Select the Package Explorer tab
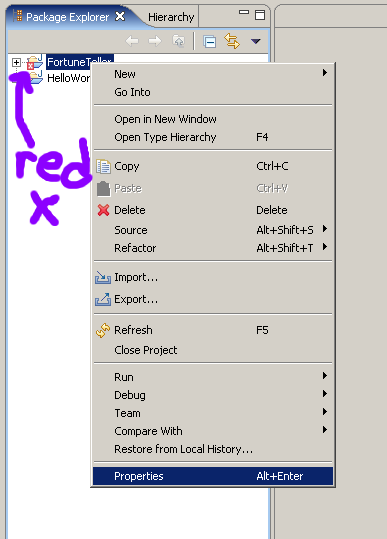Image resolution: width=387 pixels, height=539 pixels. (x=67, y=17)
